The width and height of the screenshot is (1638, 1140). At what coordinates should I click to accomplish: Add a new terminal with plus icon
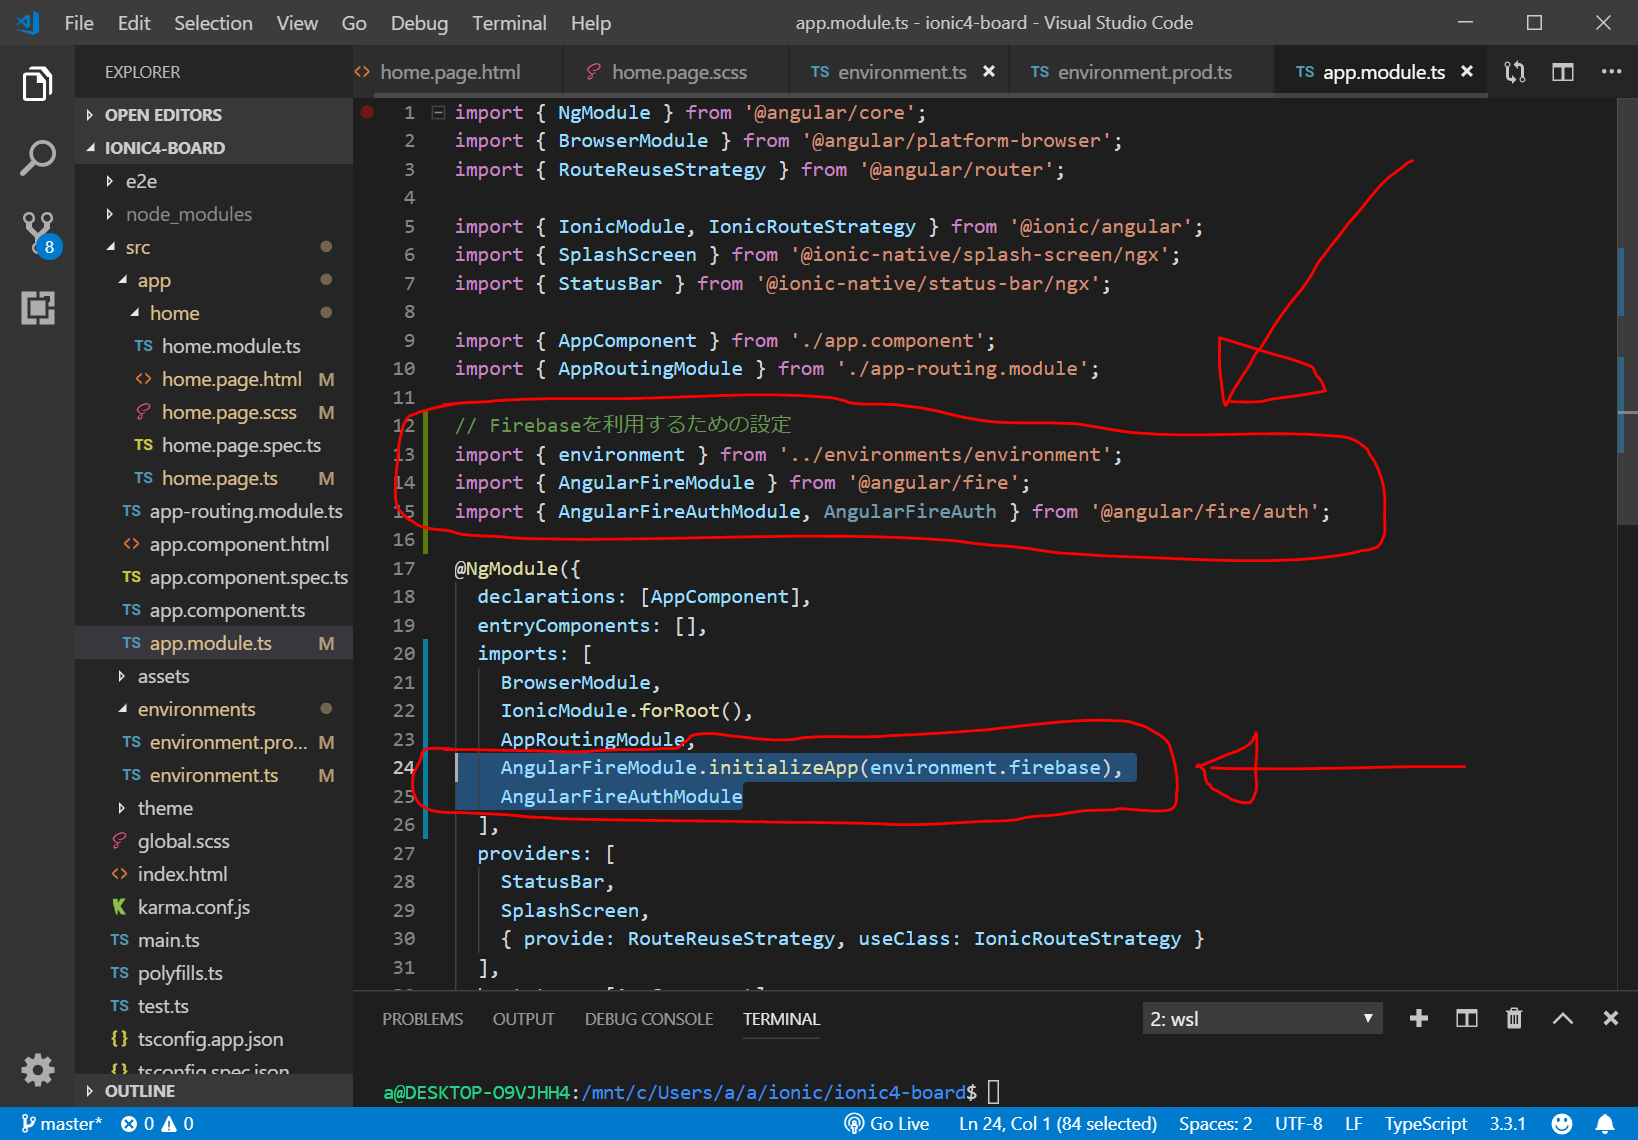coord(1418,1018)
